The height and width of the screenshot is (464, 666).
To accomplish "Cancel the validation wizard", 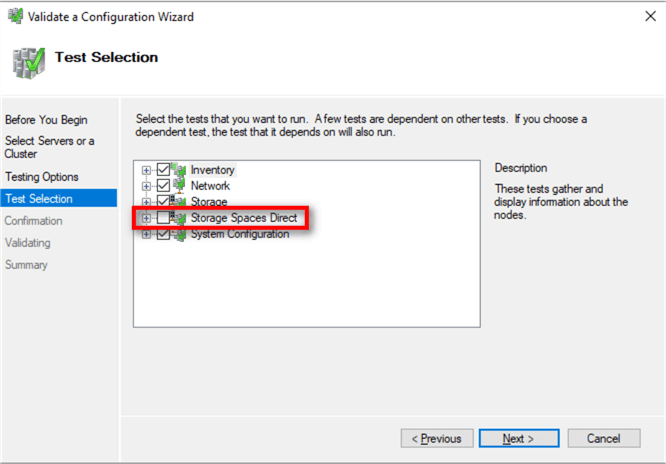I will point(604,438).
